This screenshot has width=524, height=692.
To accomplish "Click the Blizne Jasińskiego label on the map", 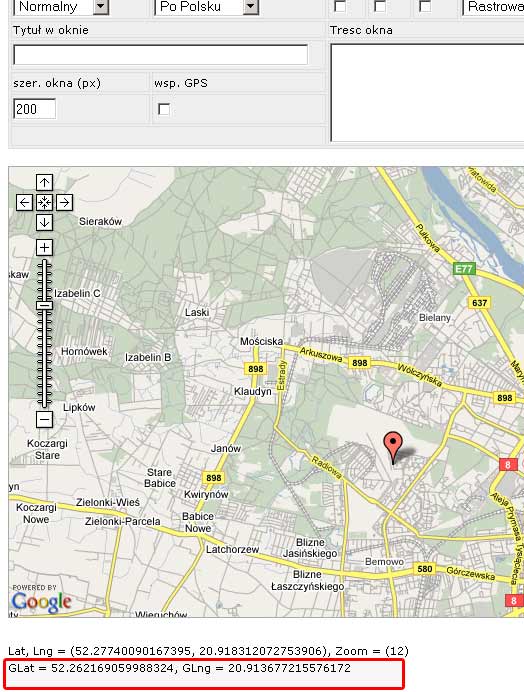I will tap(310, 548).
